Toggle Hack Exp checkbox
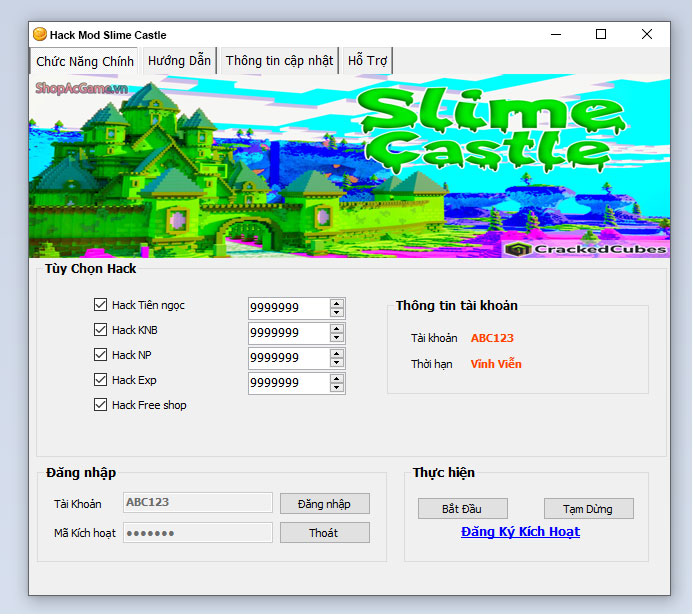Image resolution: width=693 pixels, height=616 pixels. [100, 380]
